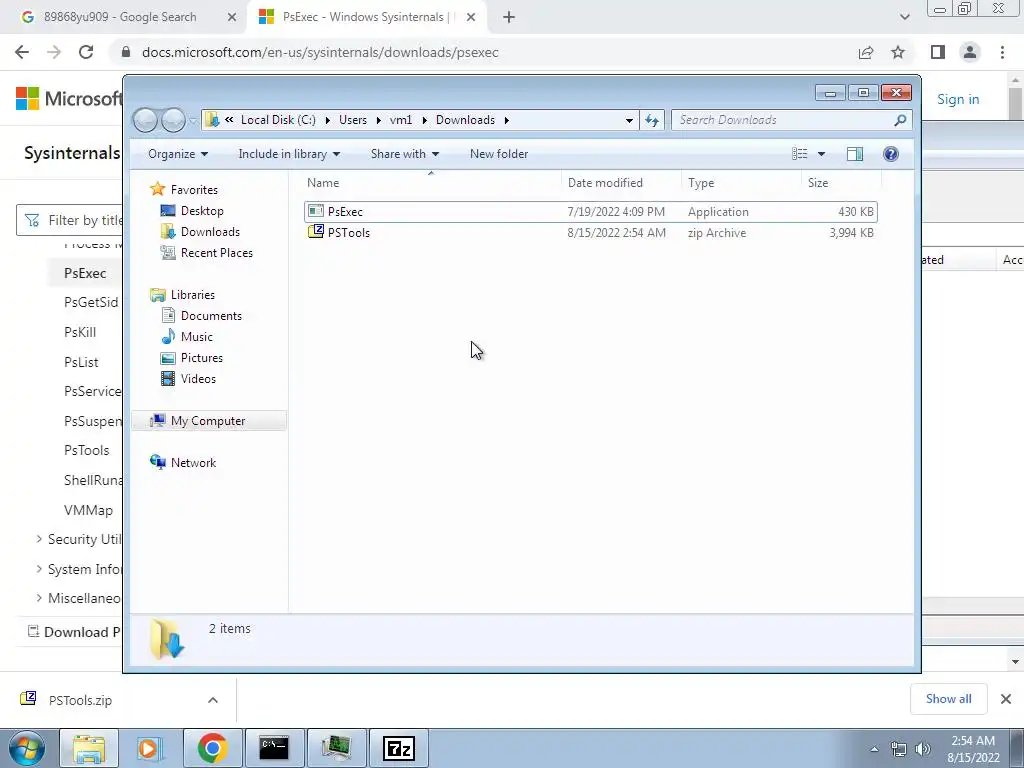The width and height of the screenshot is (1024, 768).
Task: Open VMMap link in docs sidebar
Action: click(x=88, y=510)
